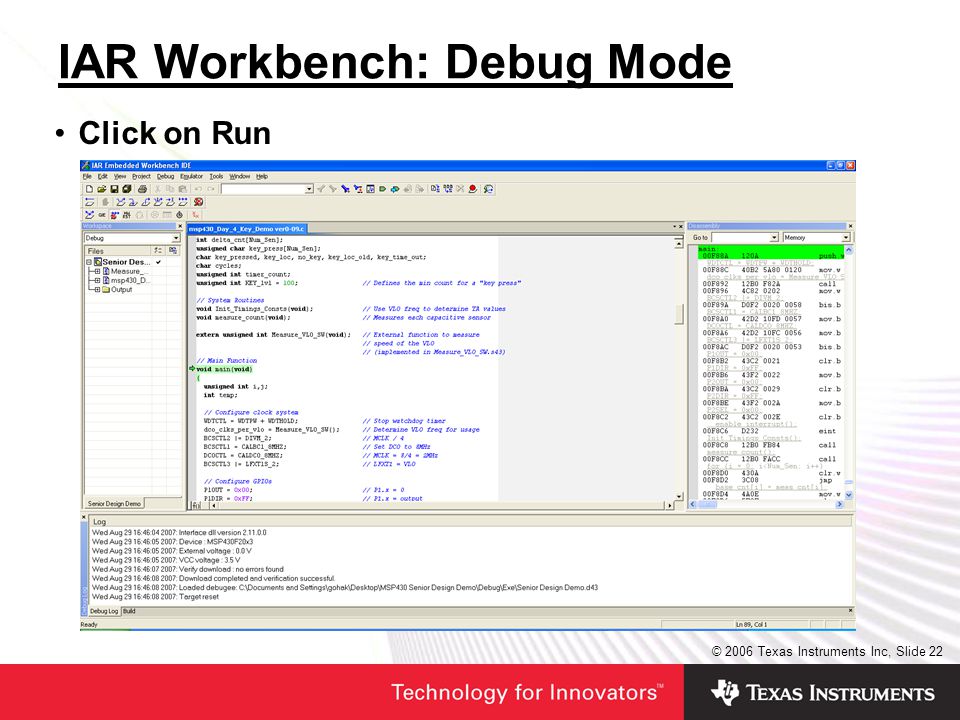Screen dimensions: 960x720
Task: Expand the Output folder tree node
Action: point(97,290)
